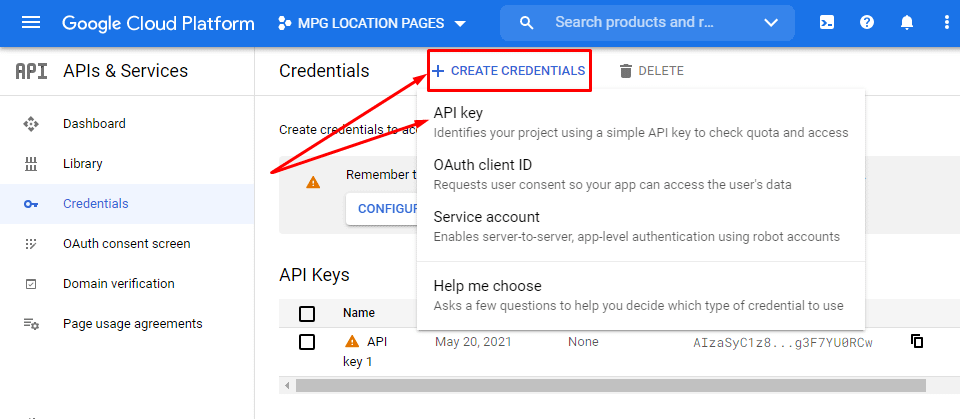
Task: Click the Dashboard sidebar icon
Action: 31,124
